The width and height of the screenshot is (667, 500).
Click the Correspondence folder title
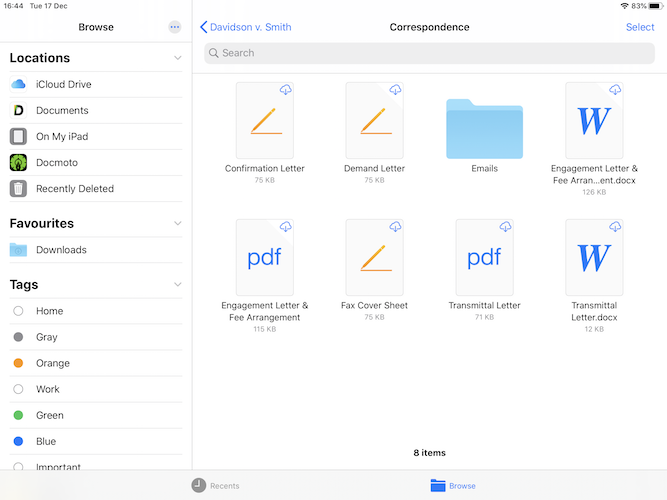[429, 27]
